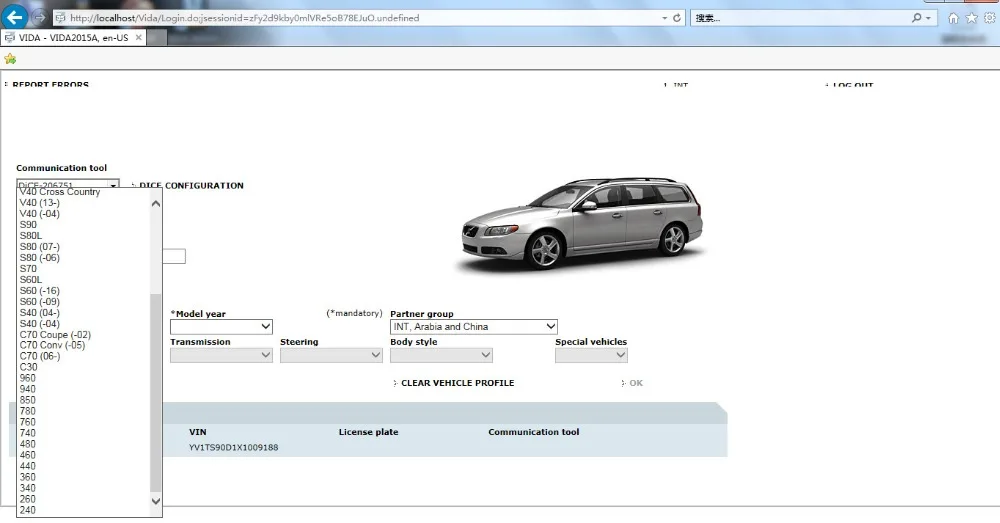The height and width of the screenshot is (523, 1000).
Task: Open the Body style dropdown
Action: [441, 355]
